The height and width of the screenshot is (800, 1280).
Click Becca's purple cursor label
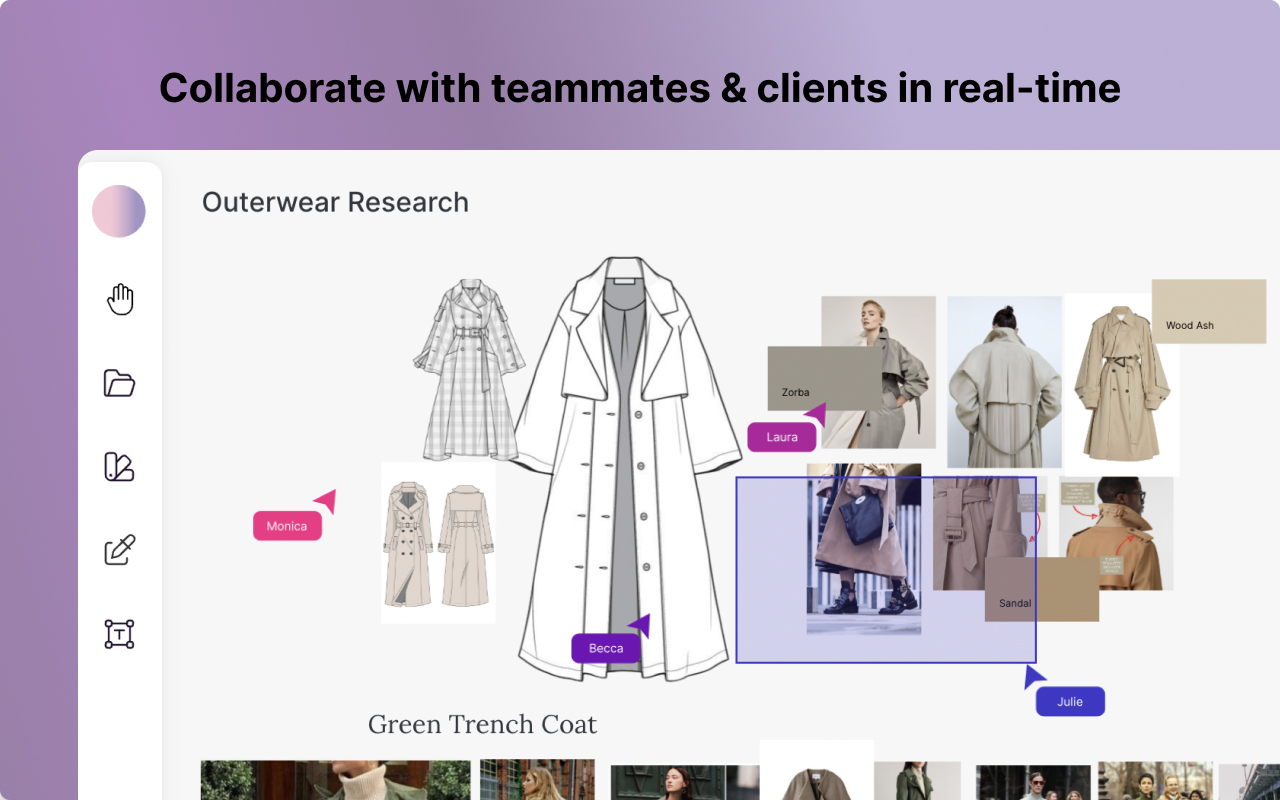tap(606, 648)
